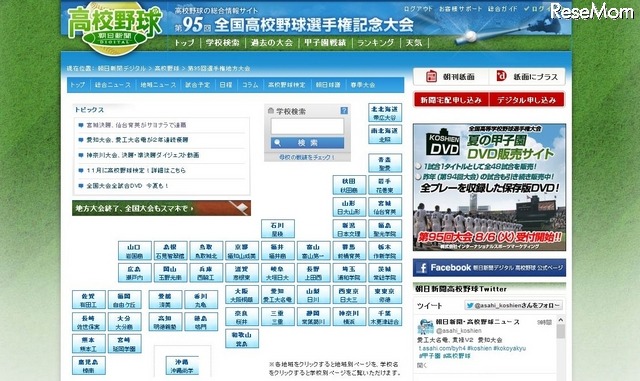
Task: Click the 夏の甲子園DVD販売サイト ad banner
Action: click(x=489, y=187)
